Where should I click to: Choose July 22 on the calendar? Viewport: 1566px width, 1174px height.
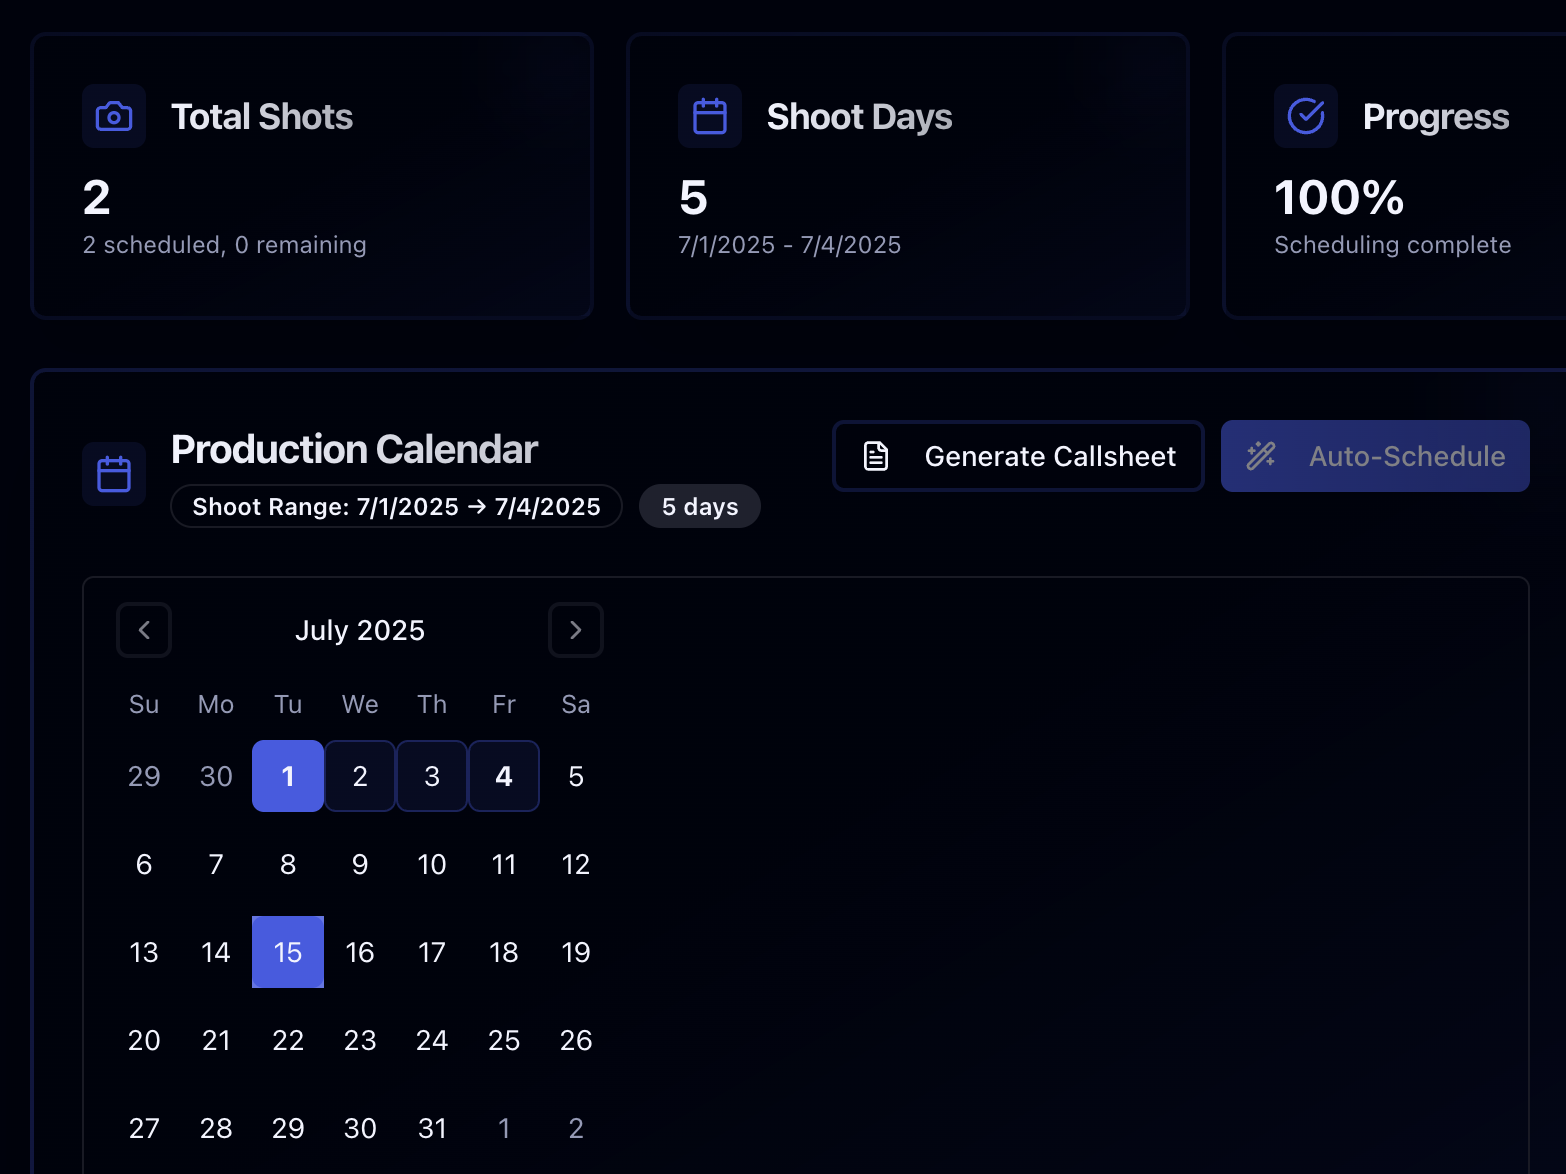(x=288, y=1040)
